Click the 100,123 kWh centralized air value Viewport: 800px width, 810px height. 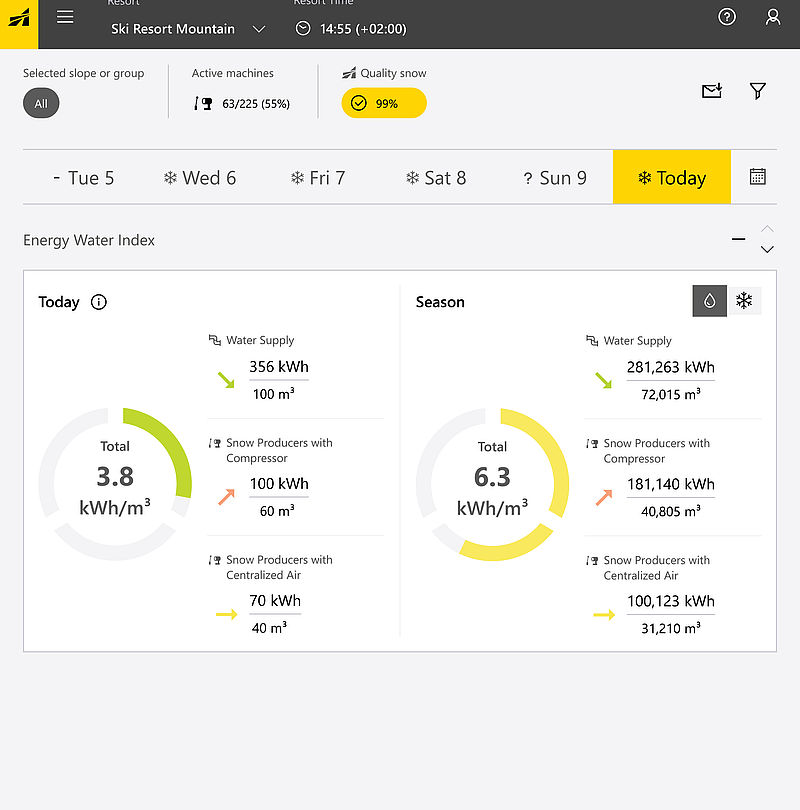[x=671, y=601]
